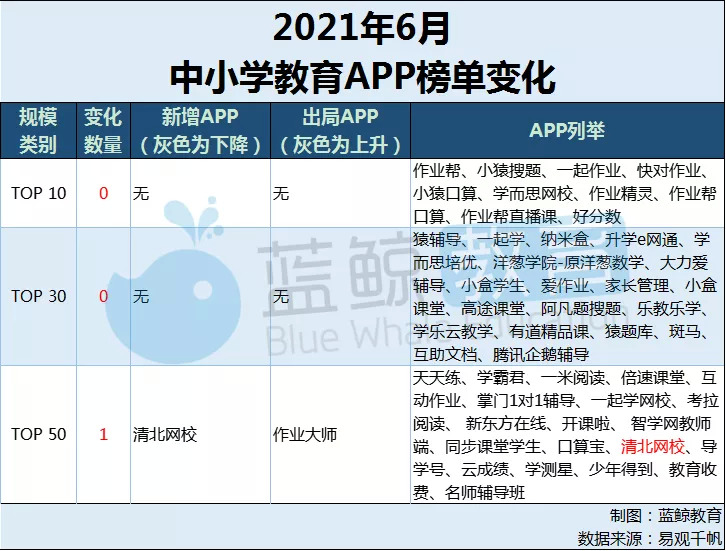Click the red "0" in TOP 10 row
The height and width of the screenshot is (551, 726).
[x=103, y=193]
